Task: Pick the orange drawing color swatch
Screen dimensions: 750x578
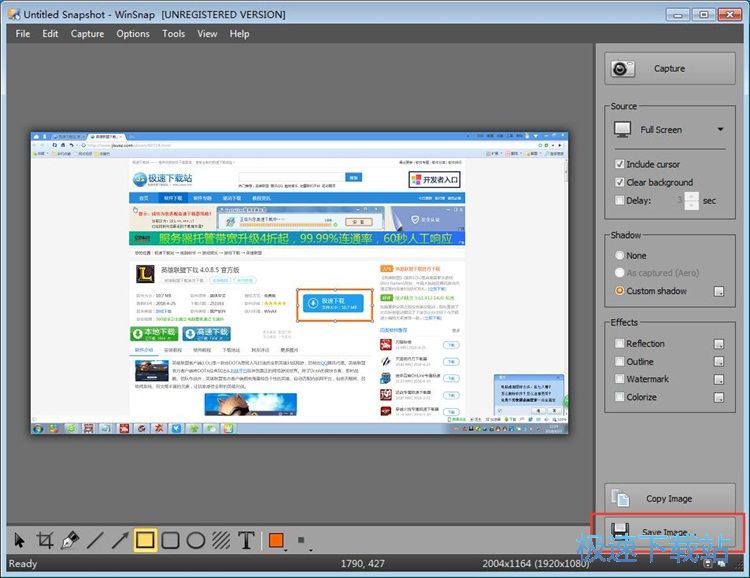Action: 276,540
